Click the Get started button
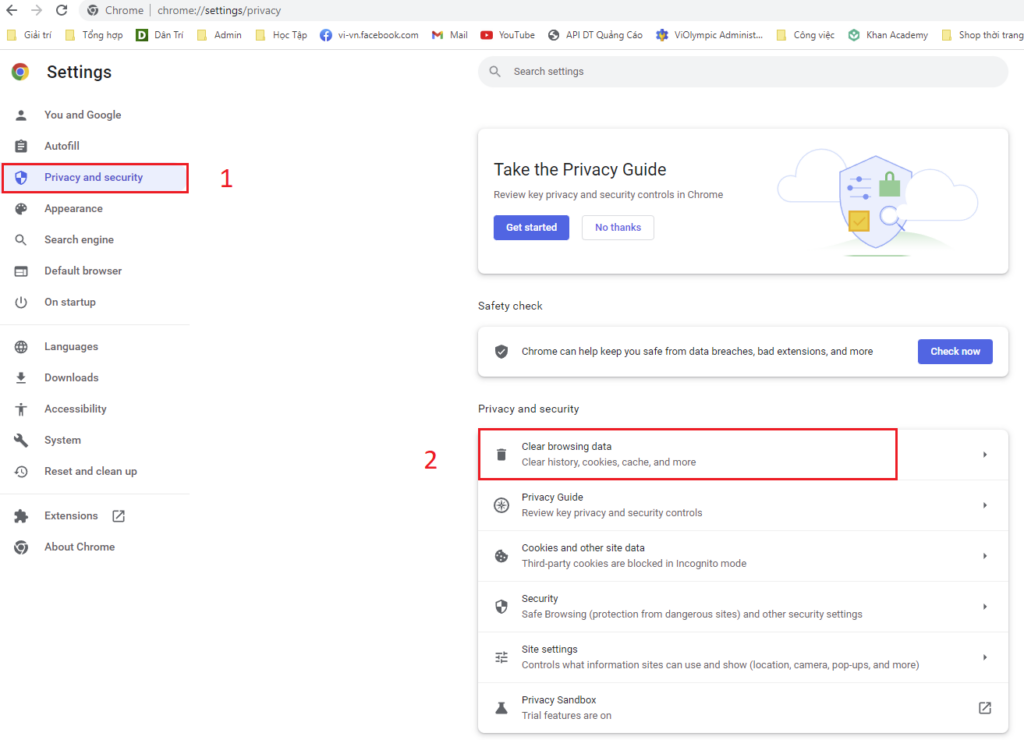 pyautogui.click(x=531, y=227)
